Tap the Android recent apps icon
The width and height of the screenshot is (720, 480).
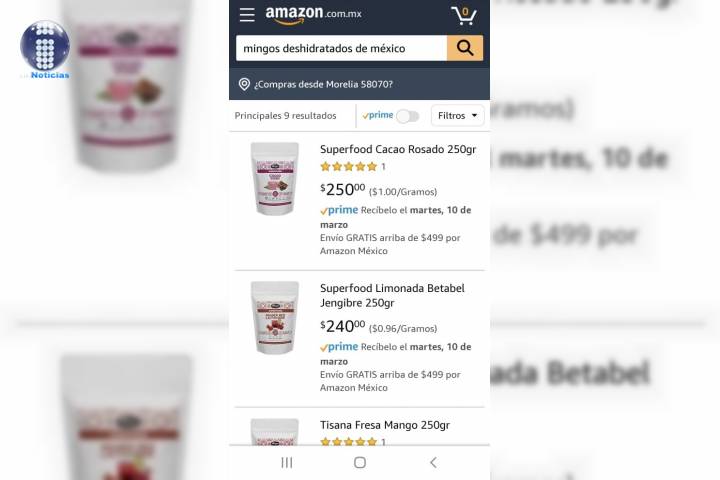(287, 463)
